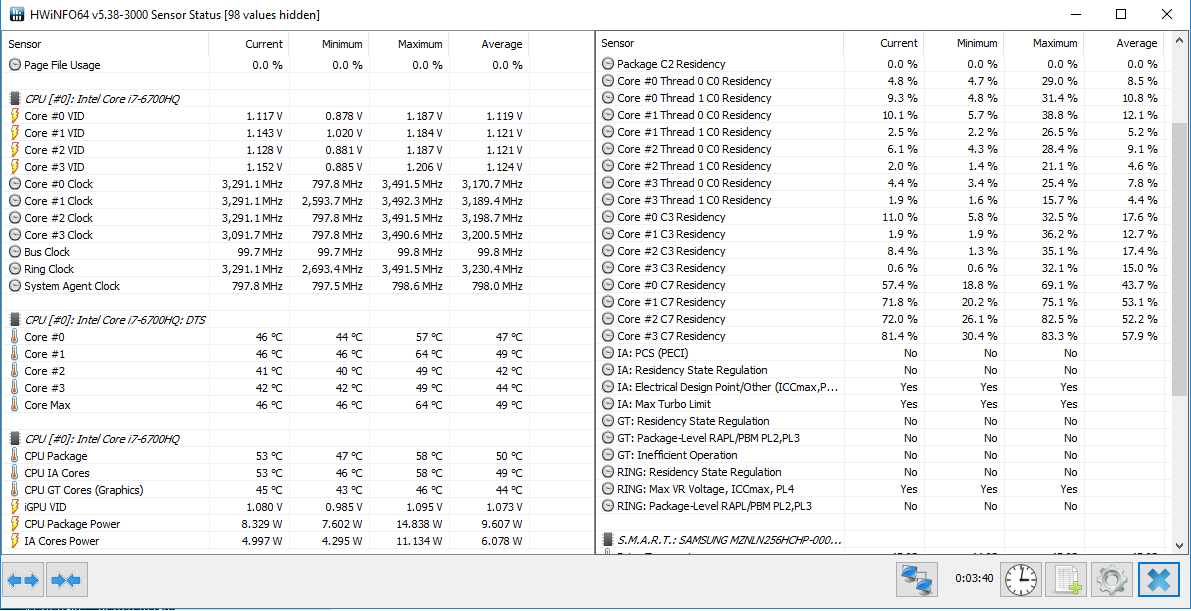Screen dimensions: 1191x611
Task: Click the thermometer icon for CPU Package
Action: click(14, 456)
